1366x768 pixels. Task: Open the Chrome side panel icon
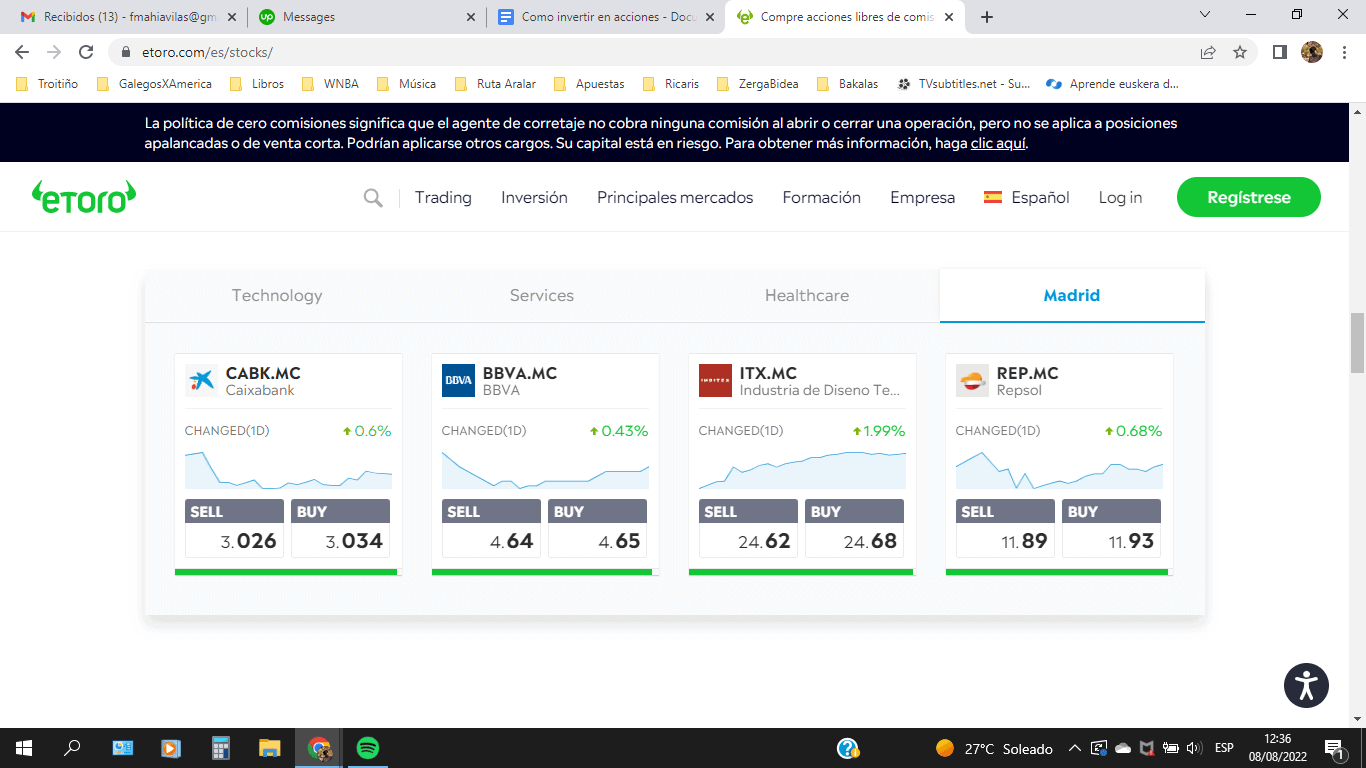tap(1279, 52)
